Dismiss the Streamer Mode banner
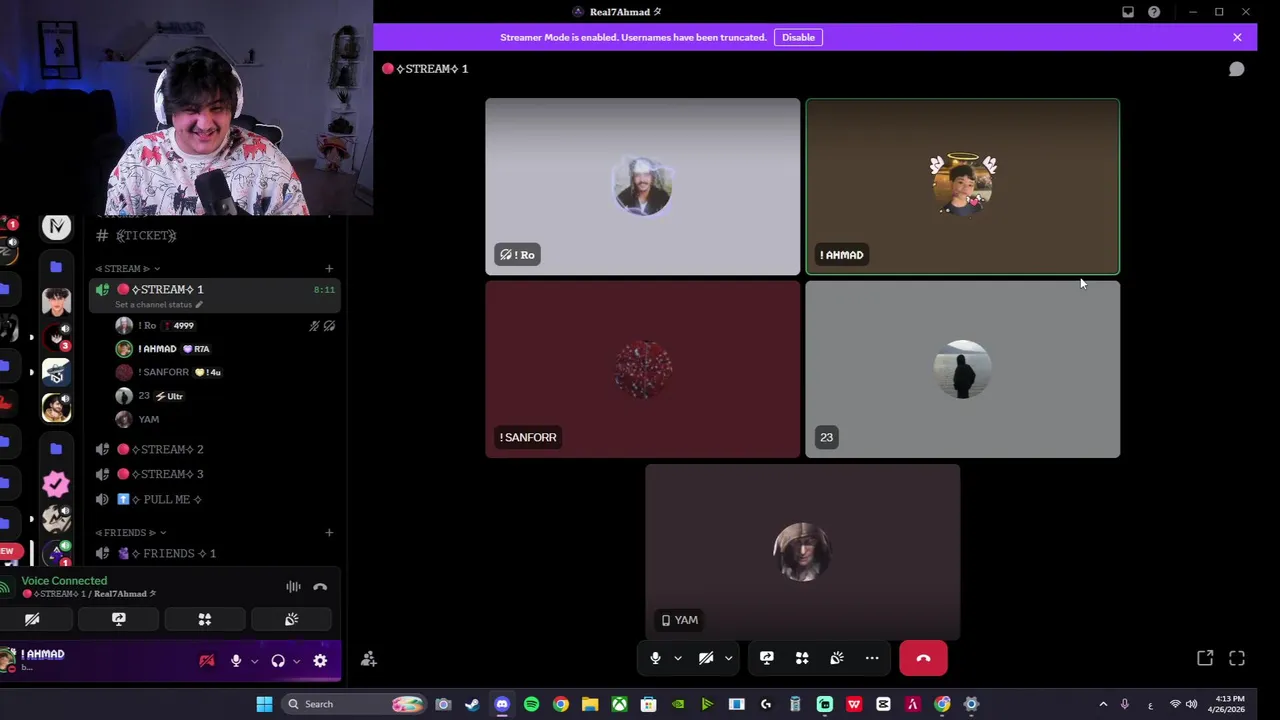The width and height of the screenshot is (1280, 720). click(x=1237, y=37)
